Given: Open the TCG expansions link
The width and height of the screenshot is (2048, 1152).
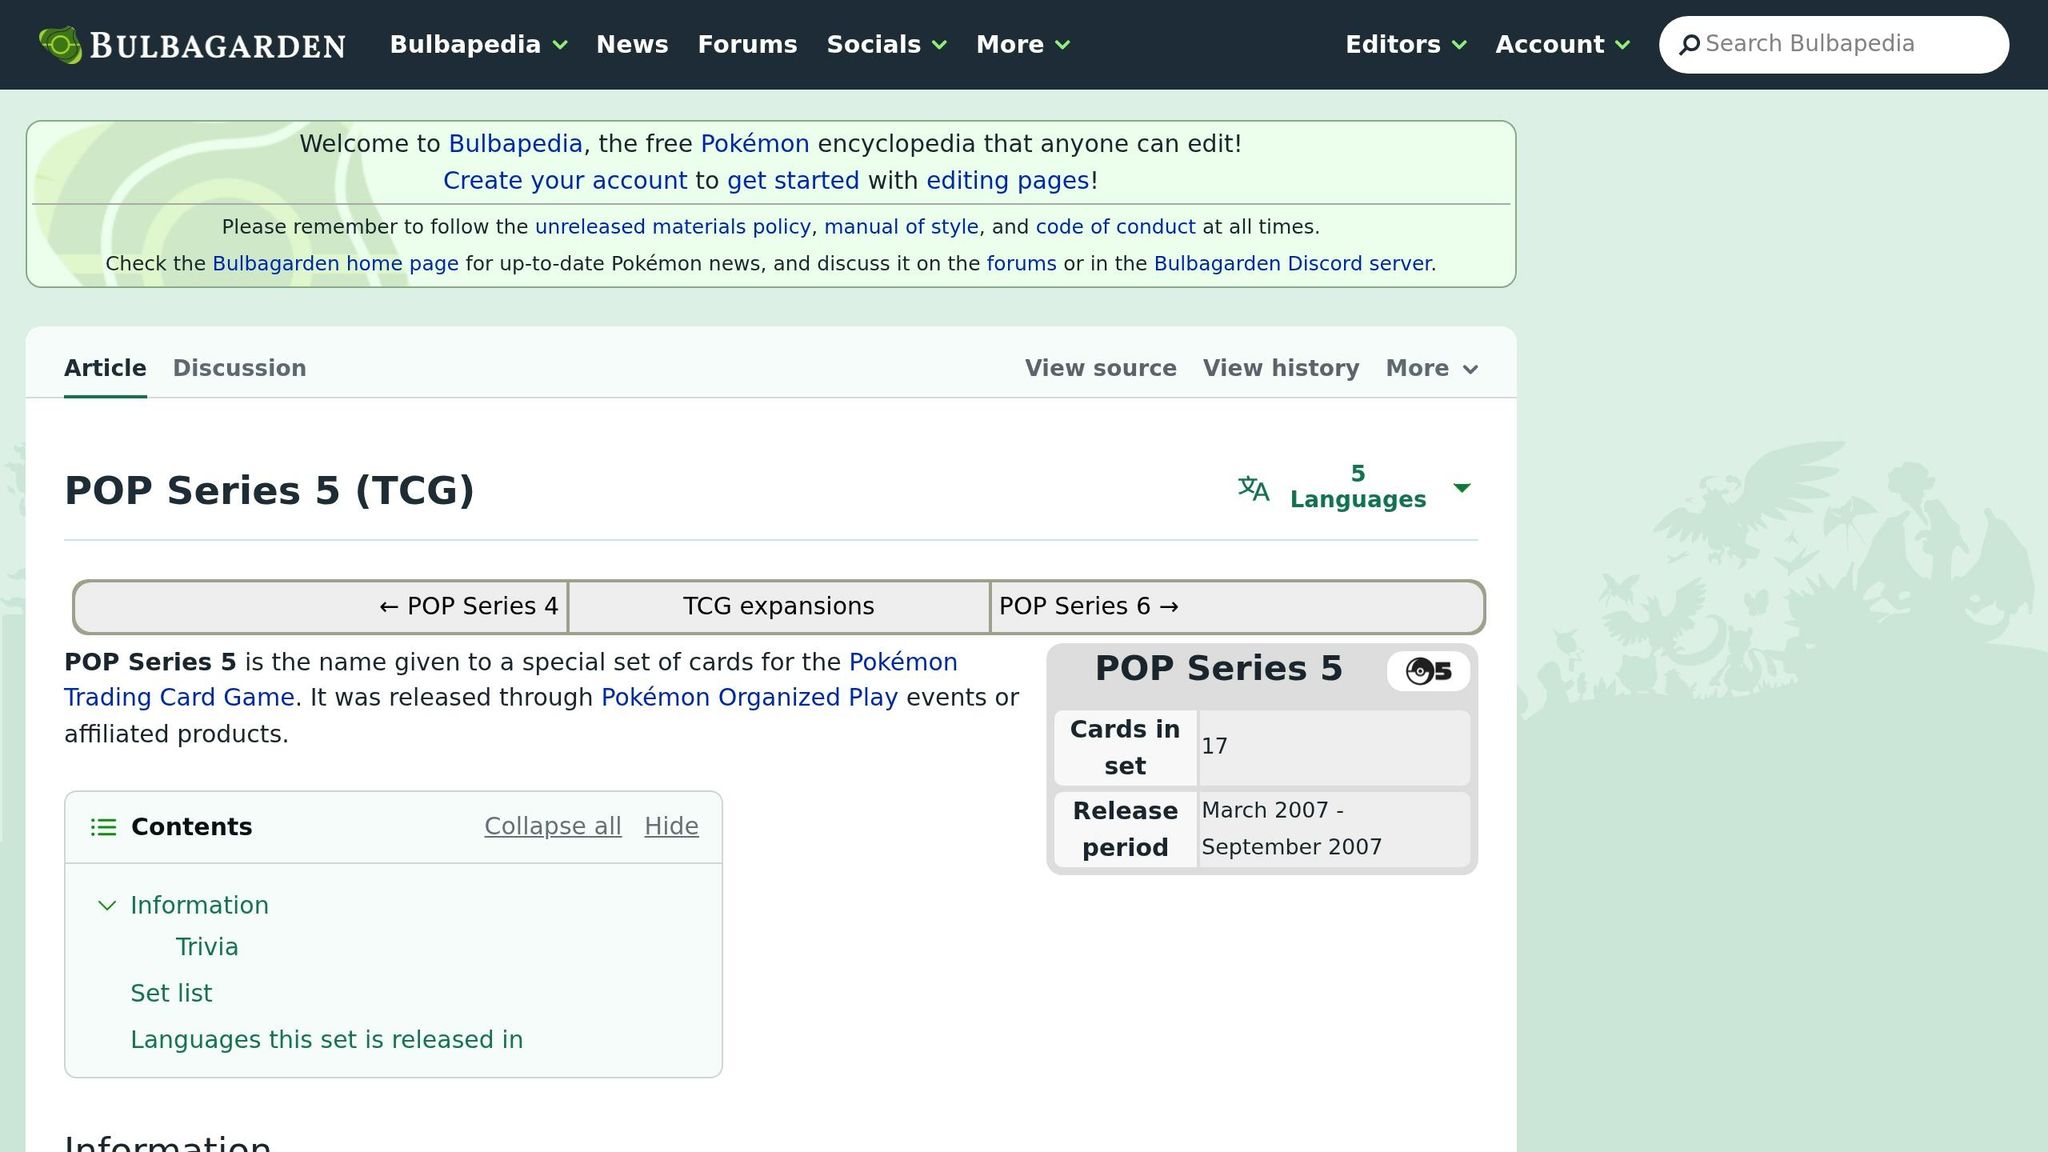Looking at the screenshot, I should [x=779, y=607].
